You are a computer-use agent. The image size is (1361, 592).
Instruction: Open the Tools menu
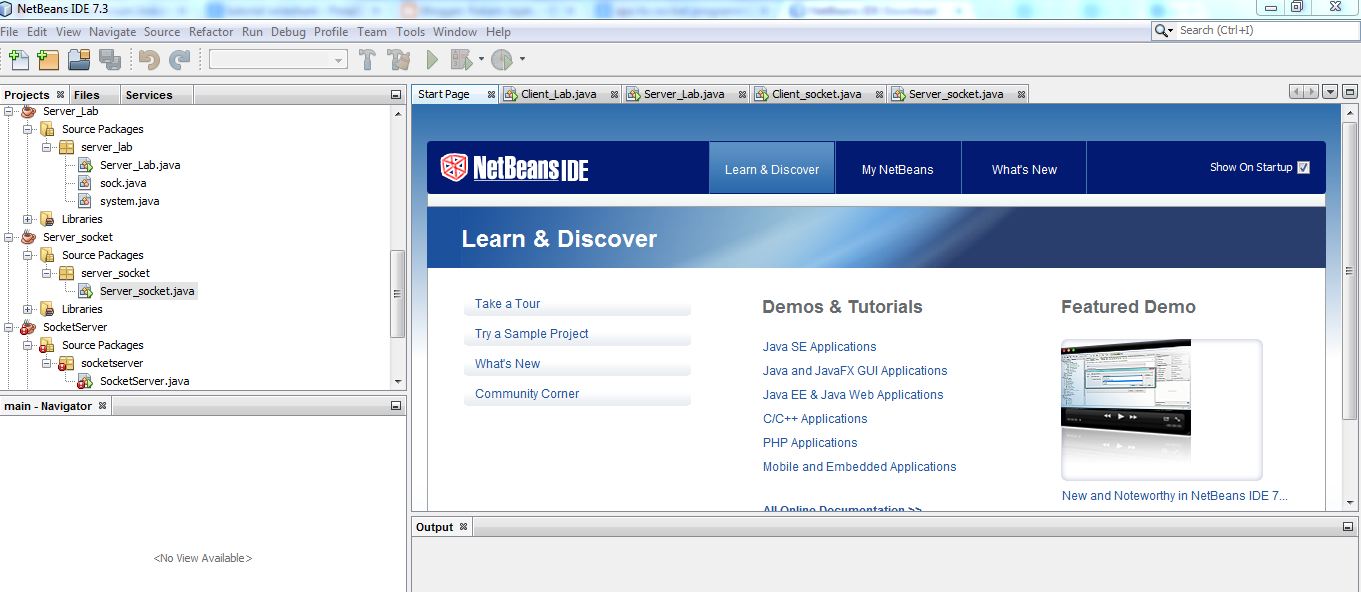point(410,32)
